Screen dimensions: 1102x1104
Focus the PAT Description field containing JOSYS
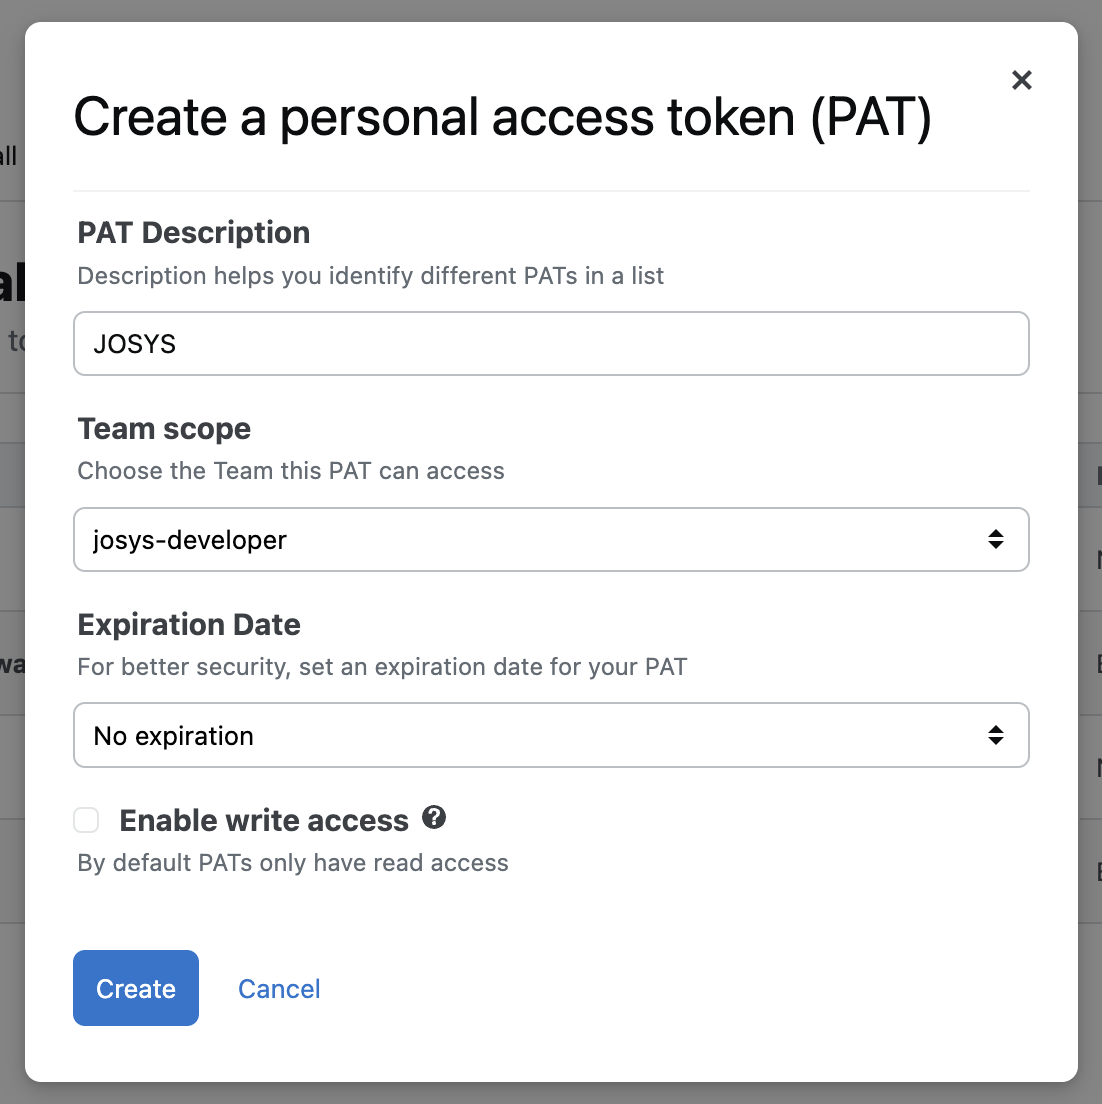551,344
